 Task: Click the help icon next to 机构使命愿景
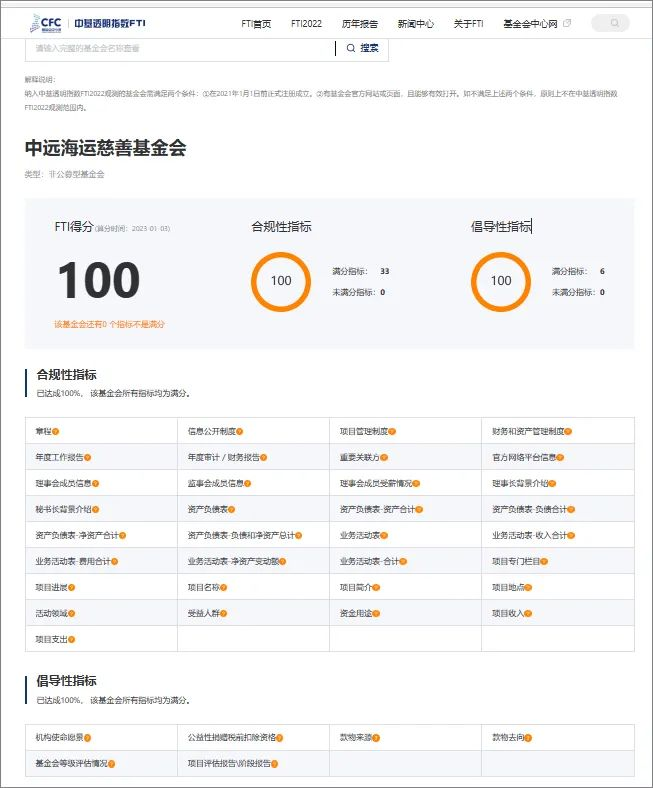pos(87,738)
